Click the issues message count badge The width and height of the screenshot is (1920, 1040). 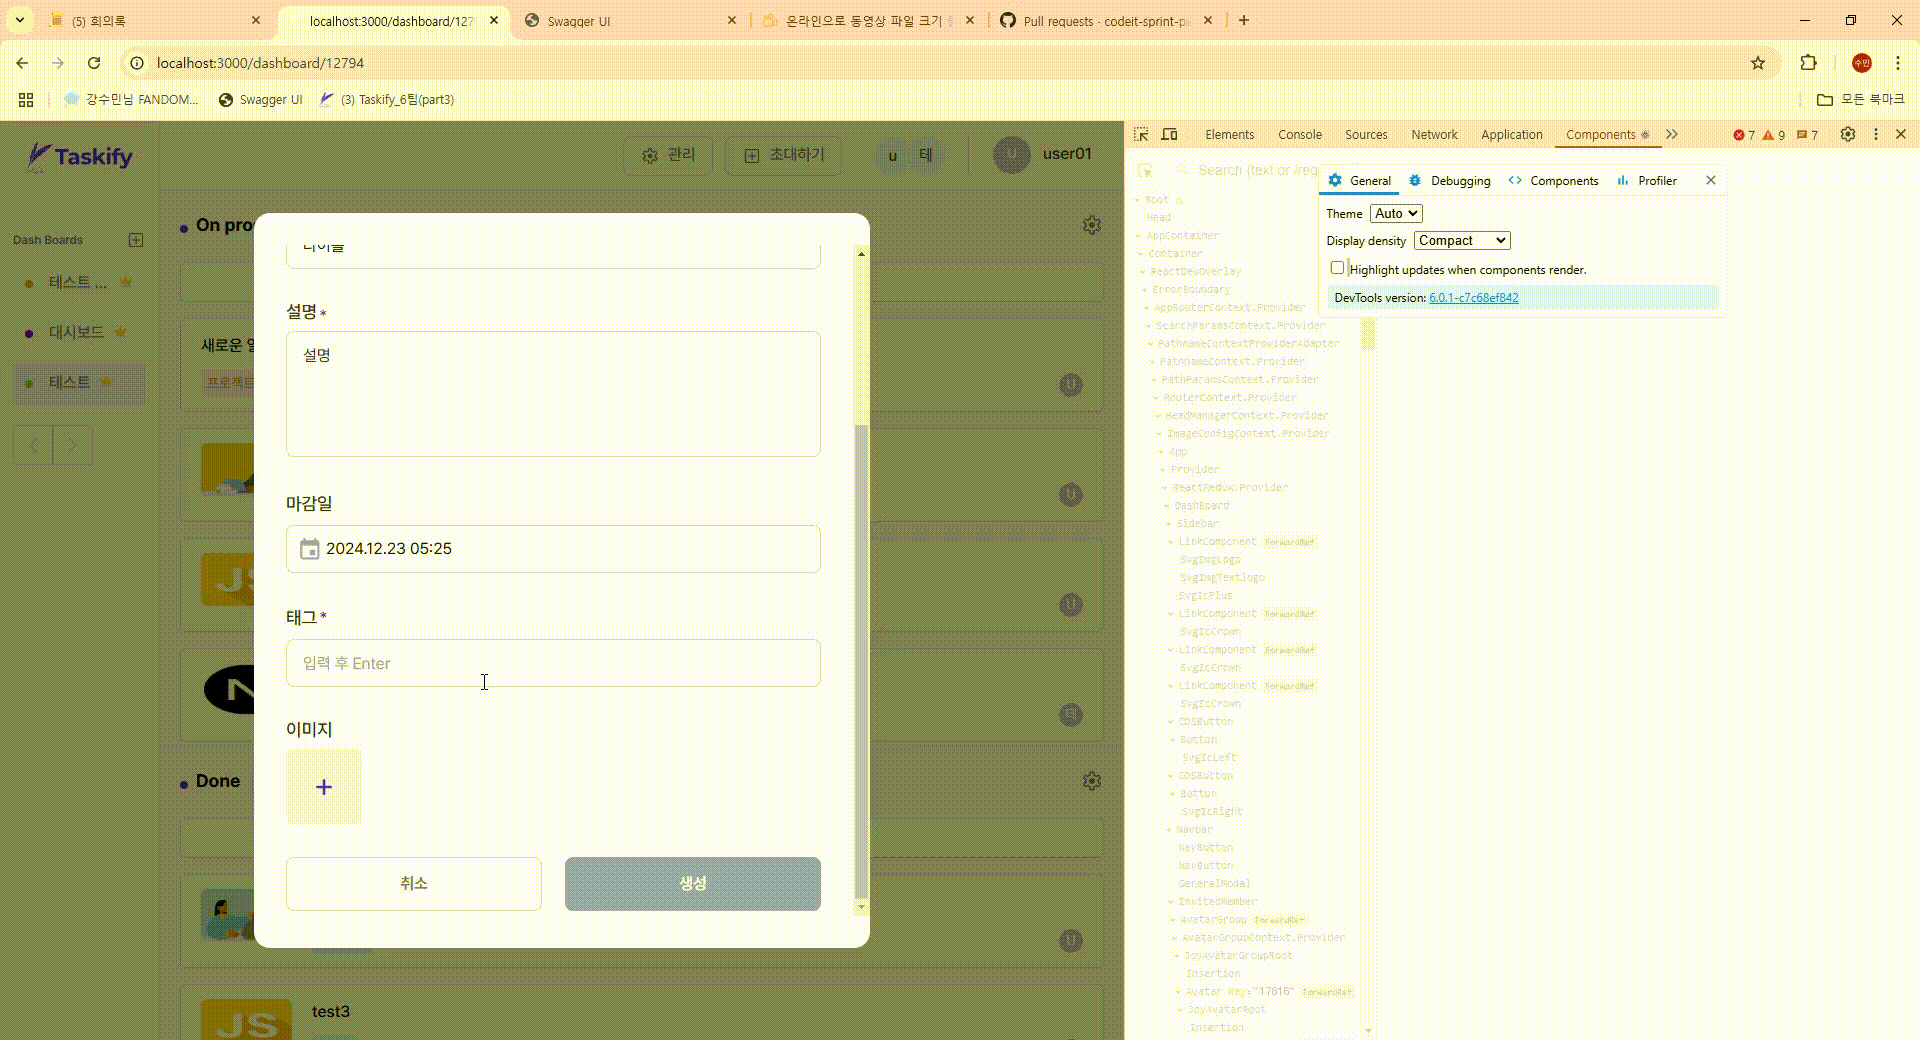click(x=1807, y=135)
